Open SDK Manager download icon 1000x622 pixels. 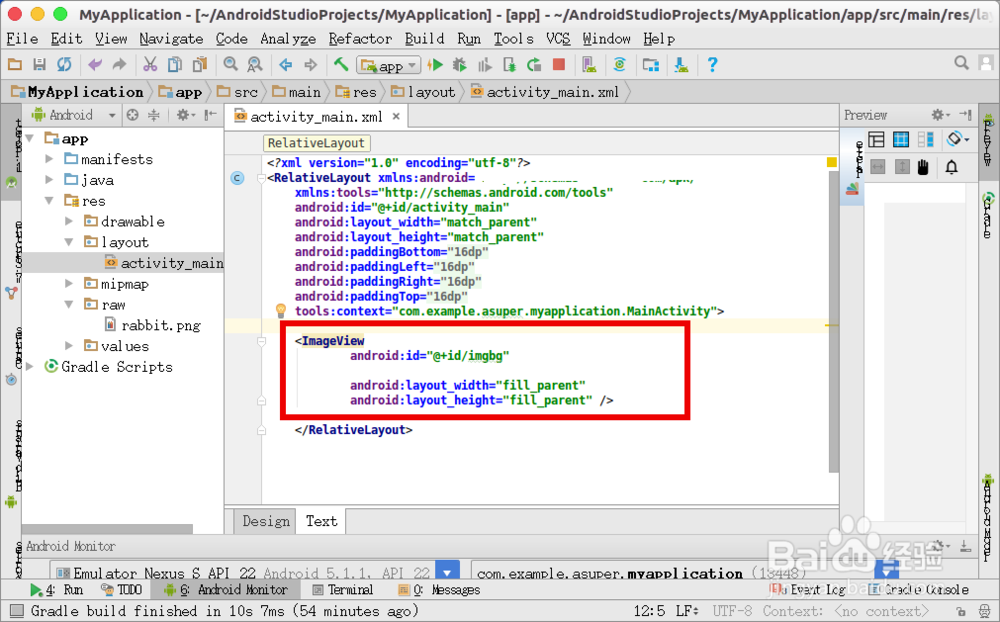(x=681, y=64)
